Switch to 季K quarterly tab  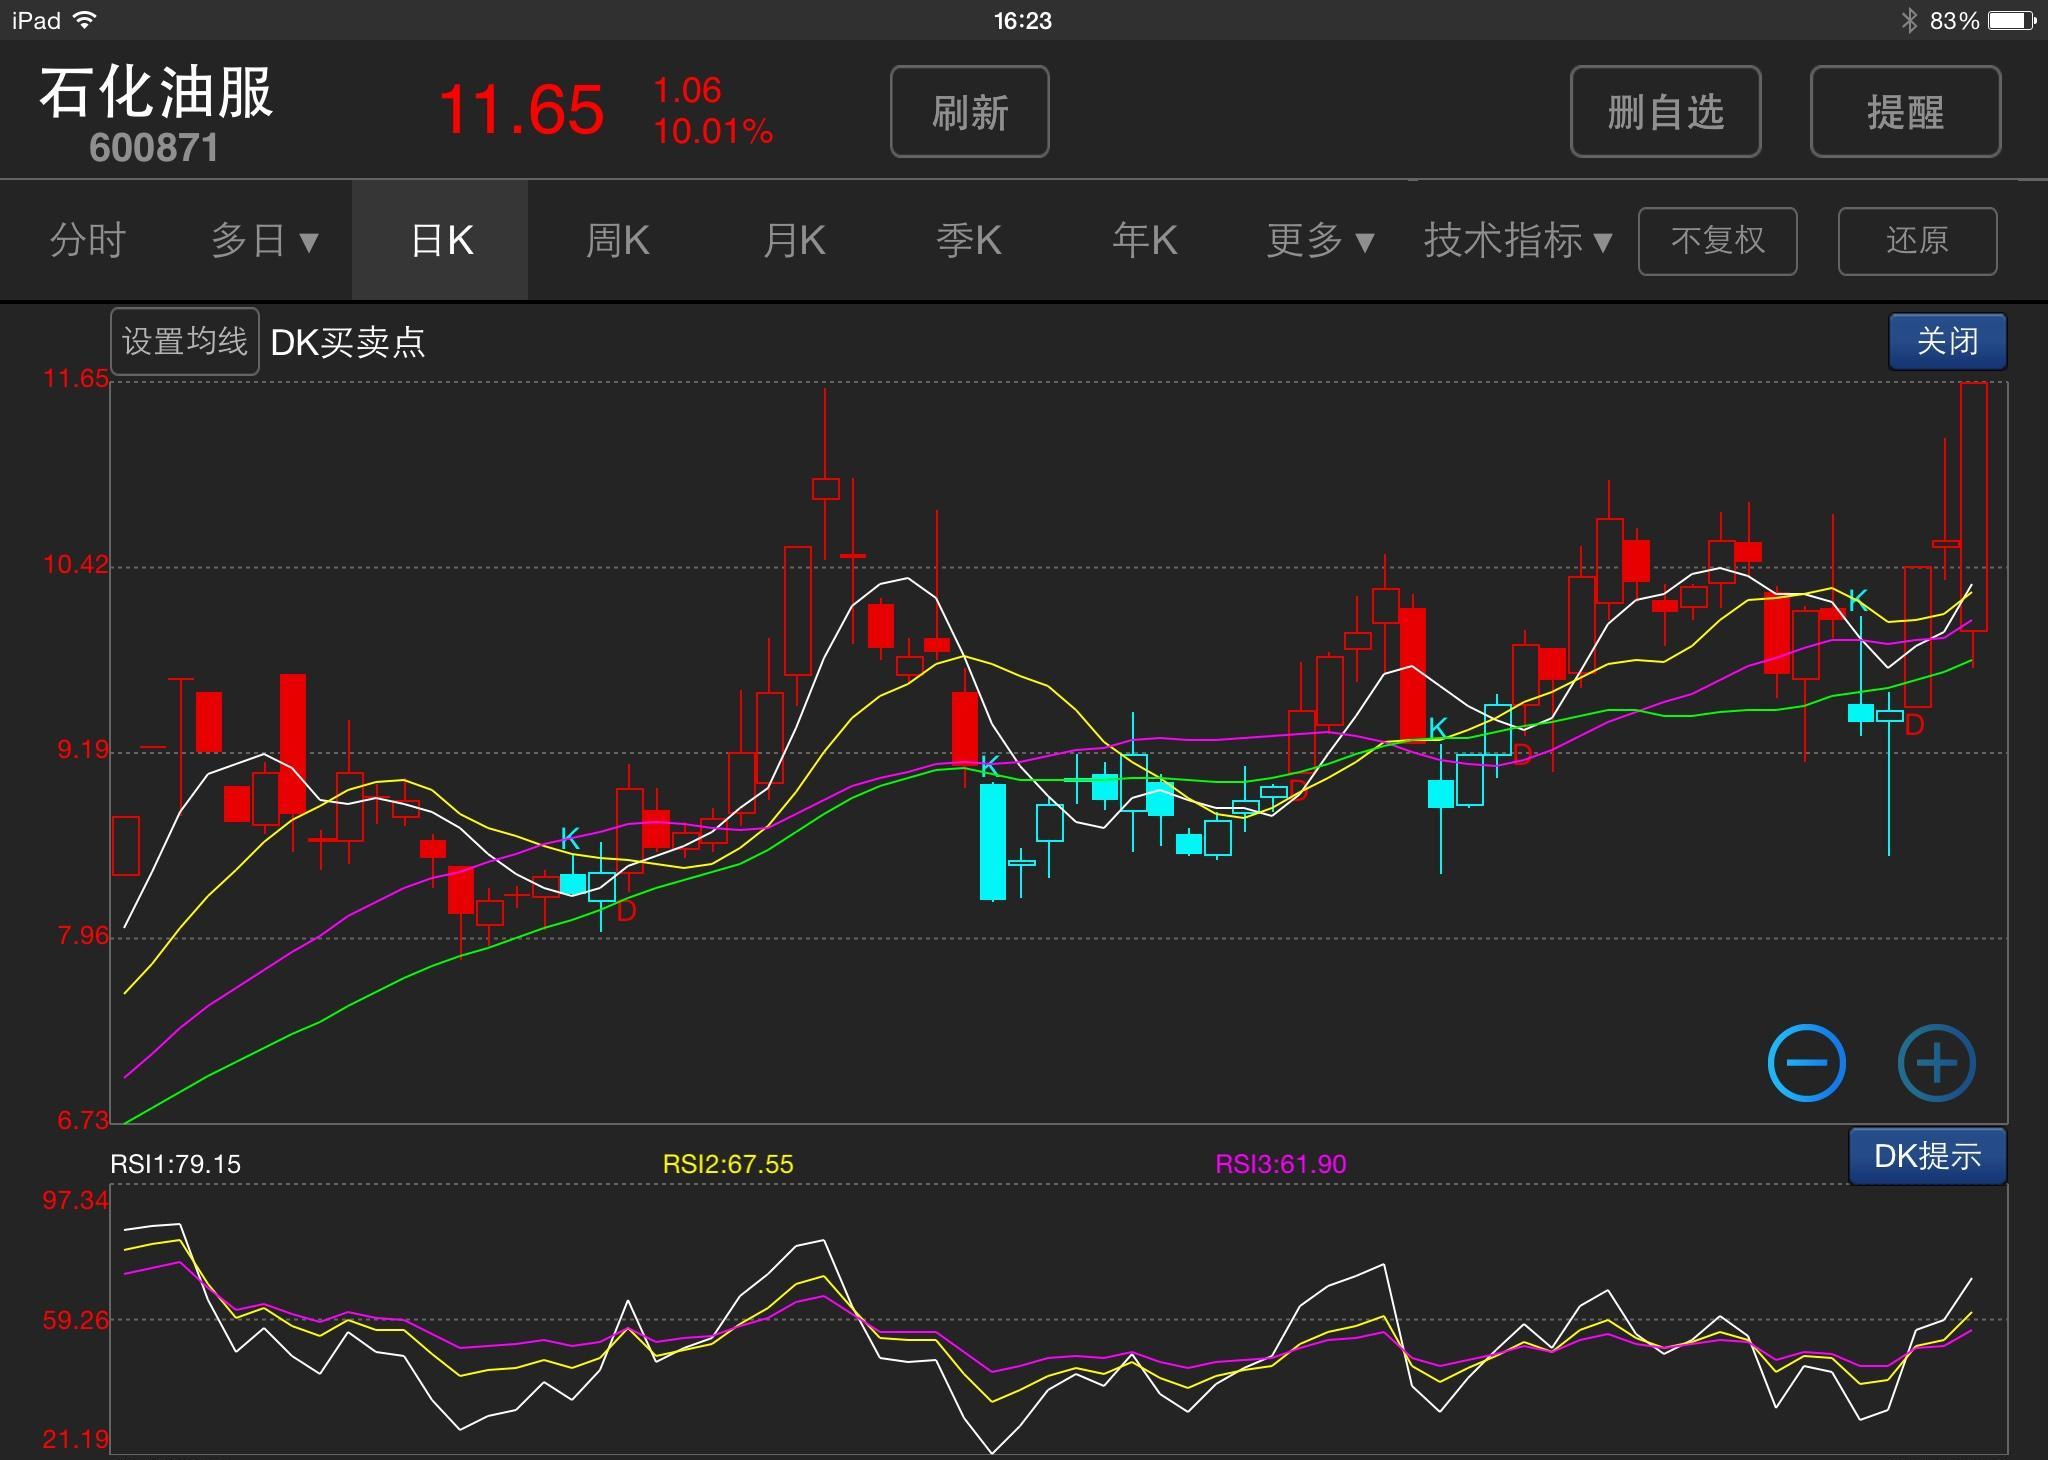[969, 240]
